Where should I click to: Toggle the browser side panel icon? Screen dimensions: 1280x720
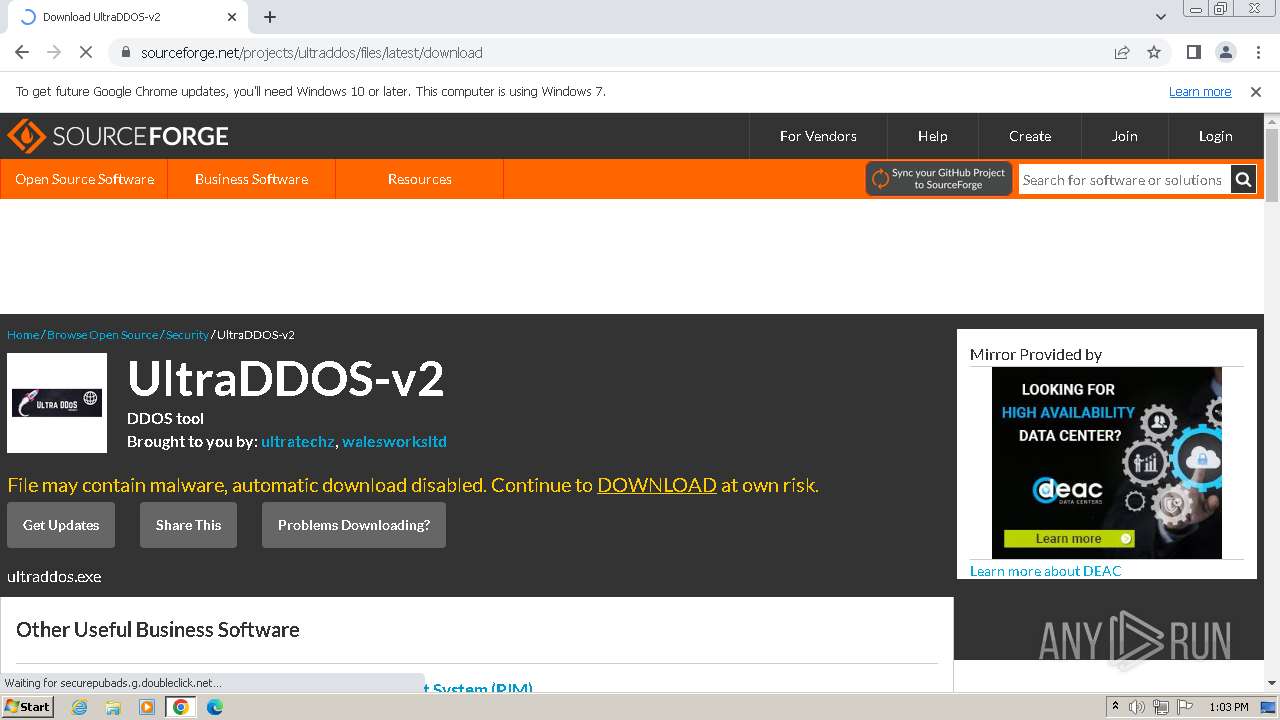[x=1193, y=52]
